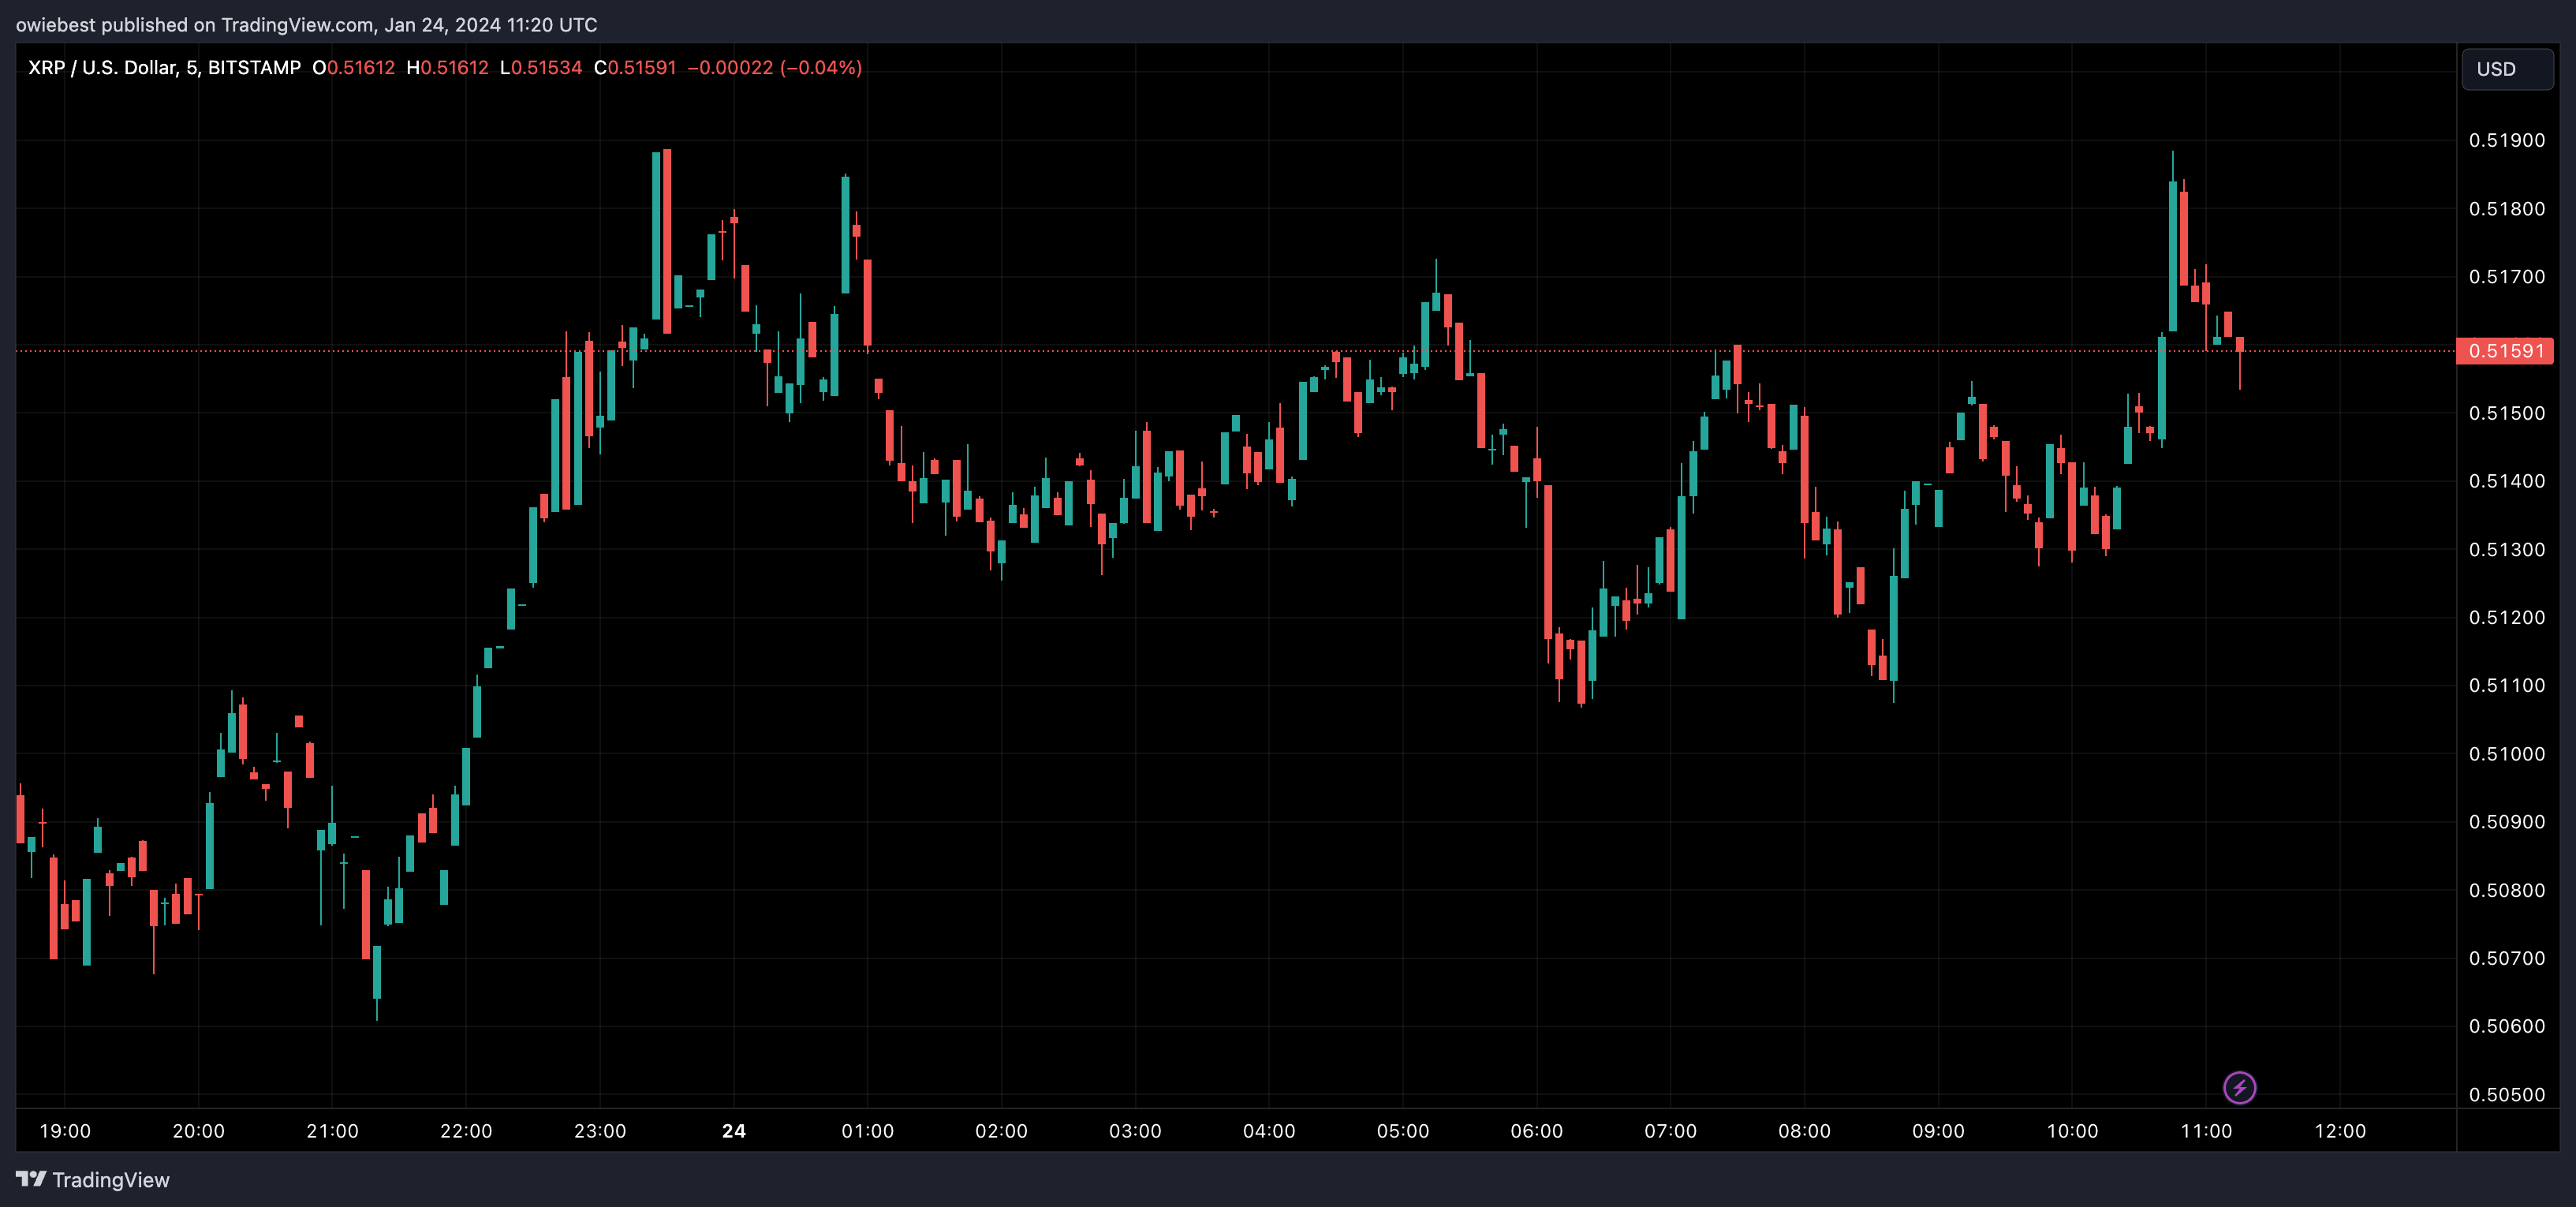Click the 0.51900 level on the price scale

[x=2506, y=140]
